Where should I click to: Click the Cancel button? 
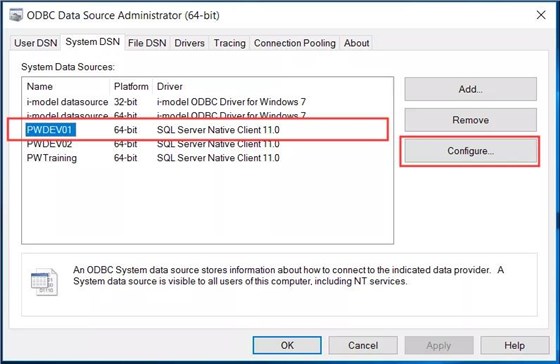363,345
